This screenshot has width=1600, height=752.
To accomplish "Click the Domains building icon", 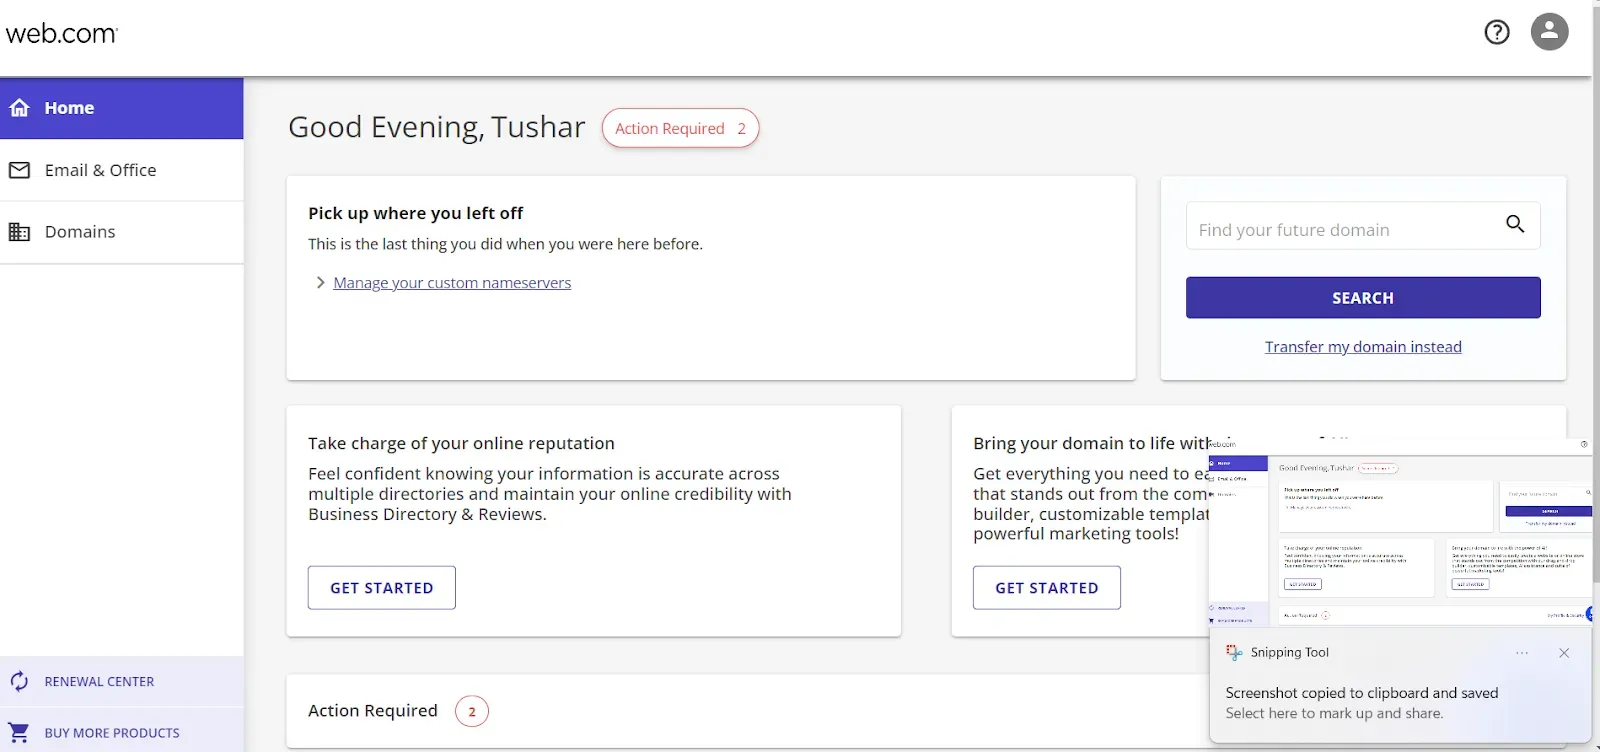I will (x=19, y=232).
